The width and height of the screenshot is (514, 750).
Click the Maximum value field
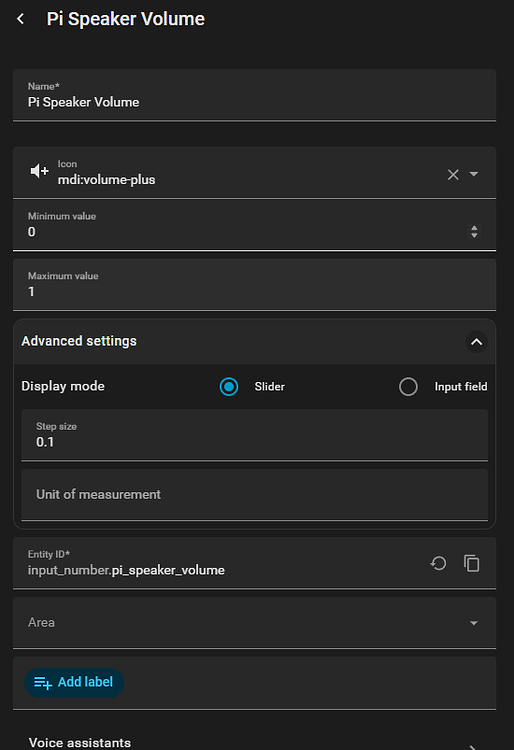254,285
